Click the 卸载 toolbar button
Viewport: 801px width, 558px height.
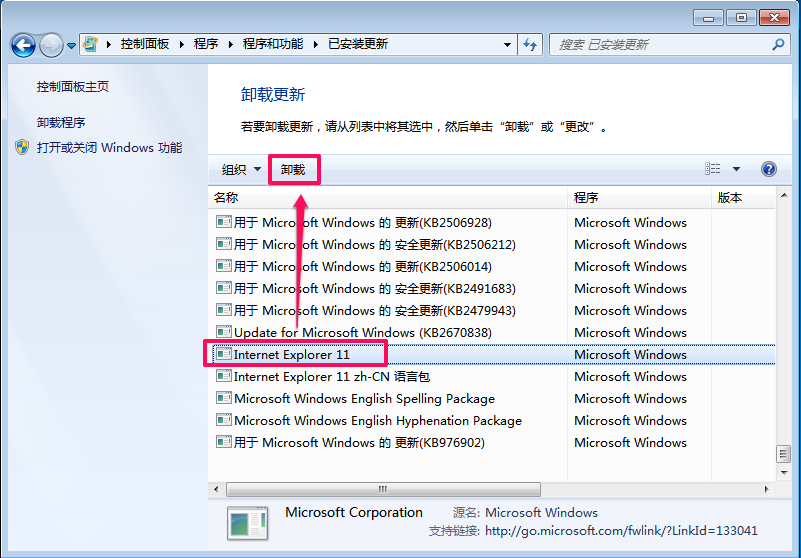pyautogui.click(x=293, y=170)
